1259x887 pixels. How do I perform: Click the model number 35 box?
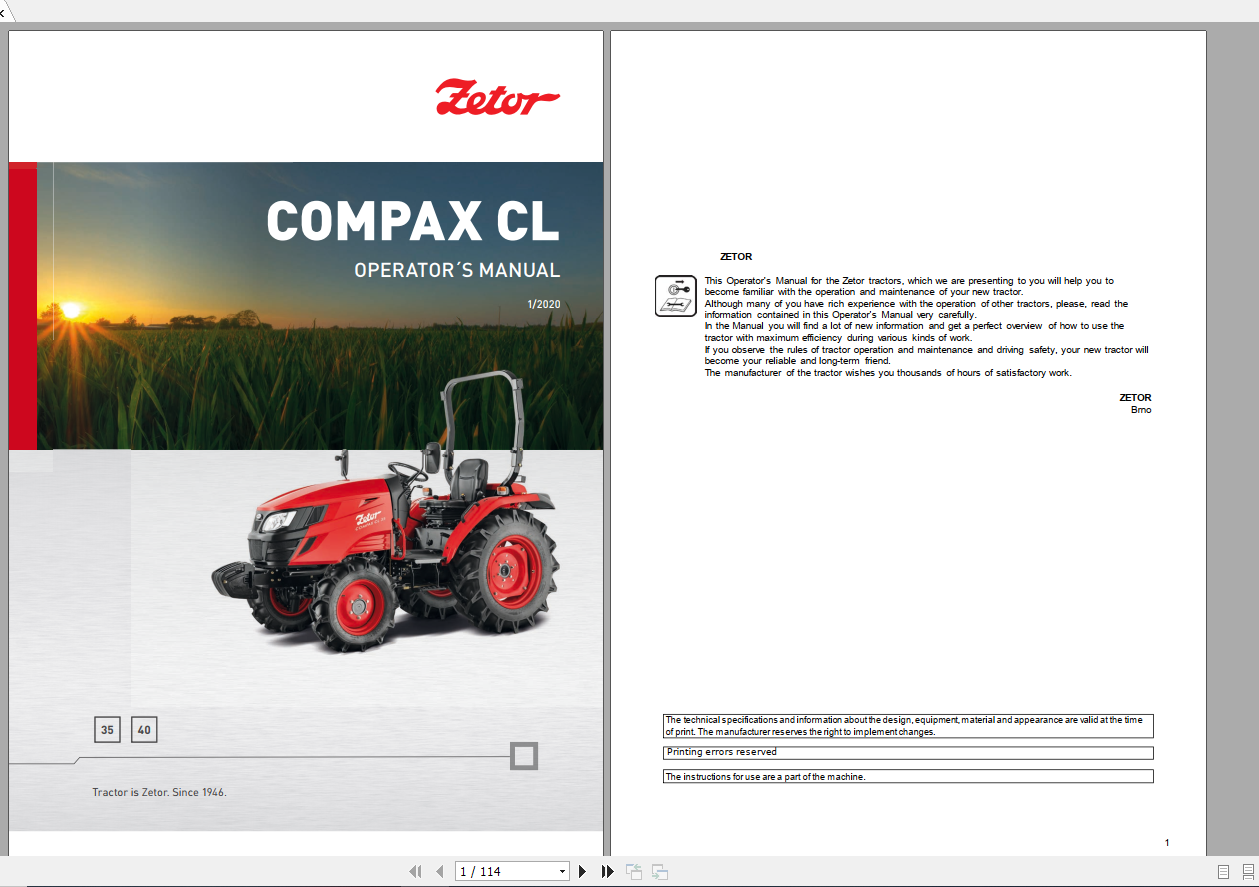coord(107,730)
